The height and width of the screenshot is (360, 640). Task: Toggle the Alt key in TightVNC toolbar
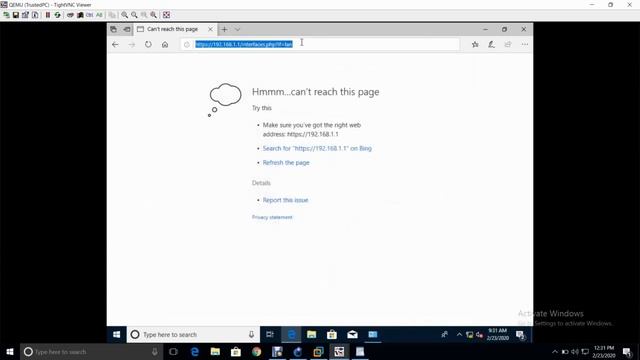coord(99,15)
